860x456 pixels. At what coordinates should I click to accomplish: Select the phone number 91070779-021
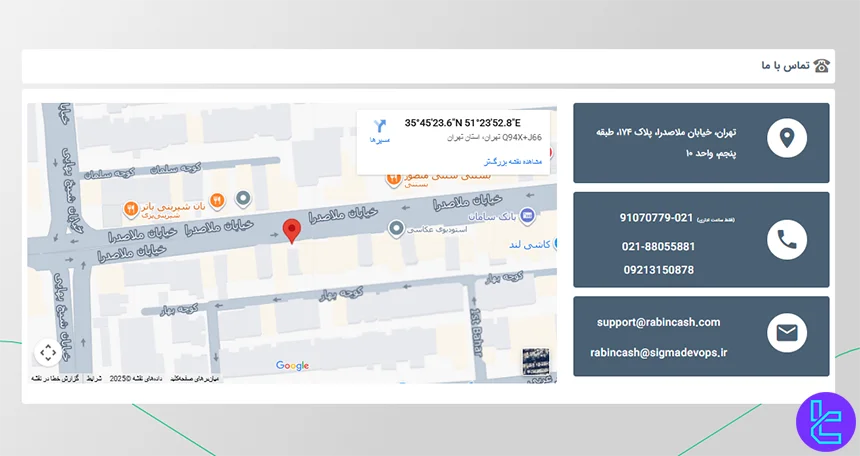(x=657, y=218)
